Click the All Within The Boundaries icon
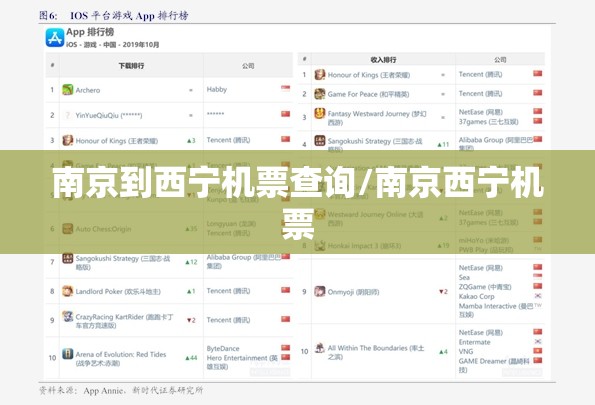 click(320, 348)
